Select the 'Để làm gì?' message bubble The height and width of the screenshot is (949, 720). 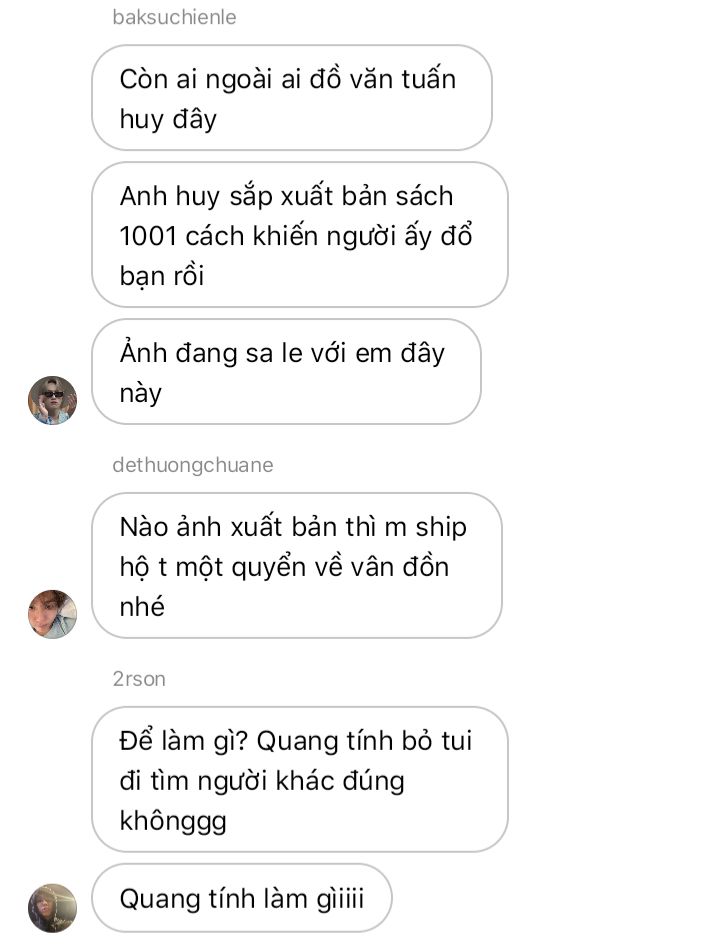pos(299,780)
